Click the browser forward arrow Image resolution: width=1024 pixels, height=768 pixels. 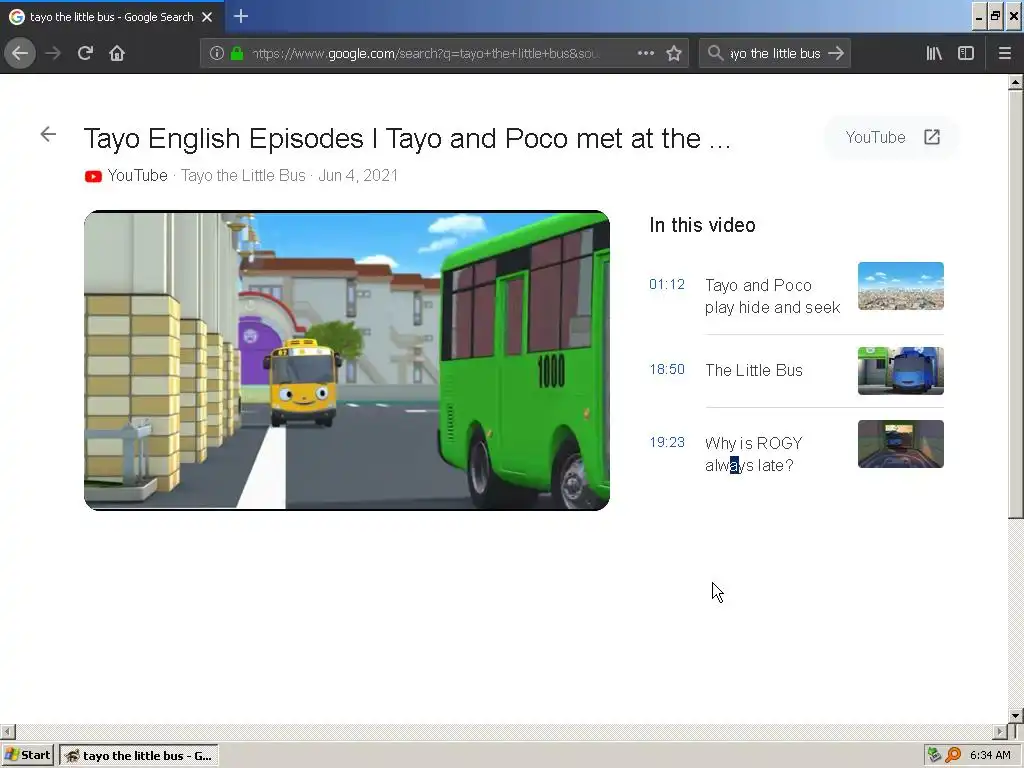(53, 53)
